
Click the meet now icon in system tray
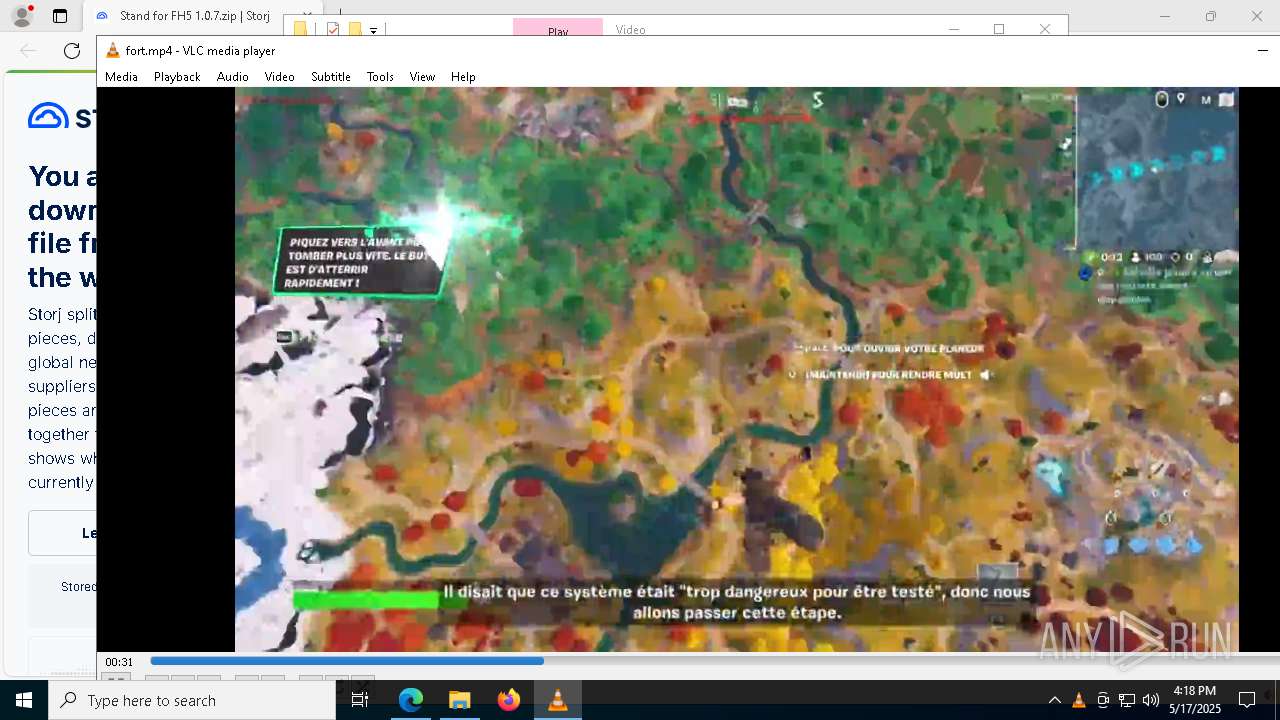pyautogui.click(x=1103, y=700)
